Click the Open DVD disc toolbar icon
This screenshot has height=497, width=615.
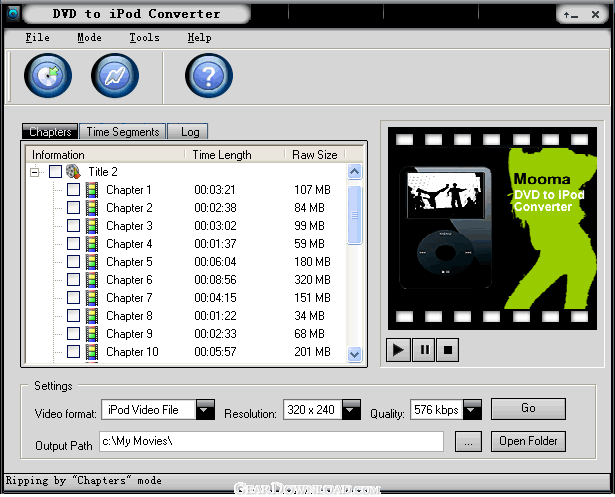tap(48, 76)
